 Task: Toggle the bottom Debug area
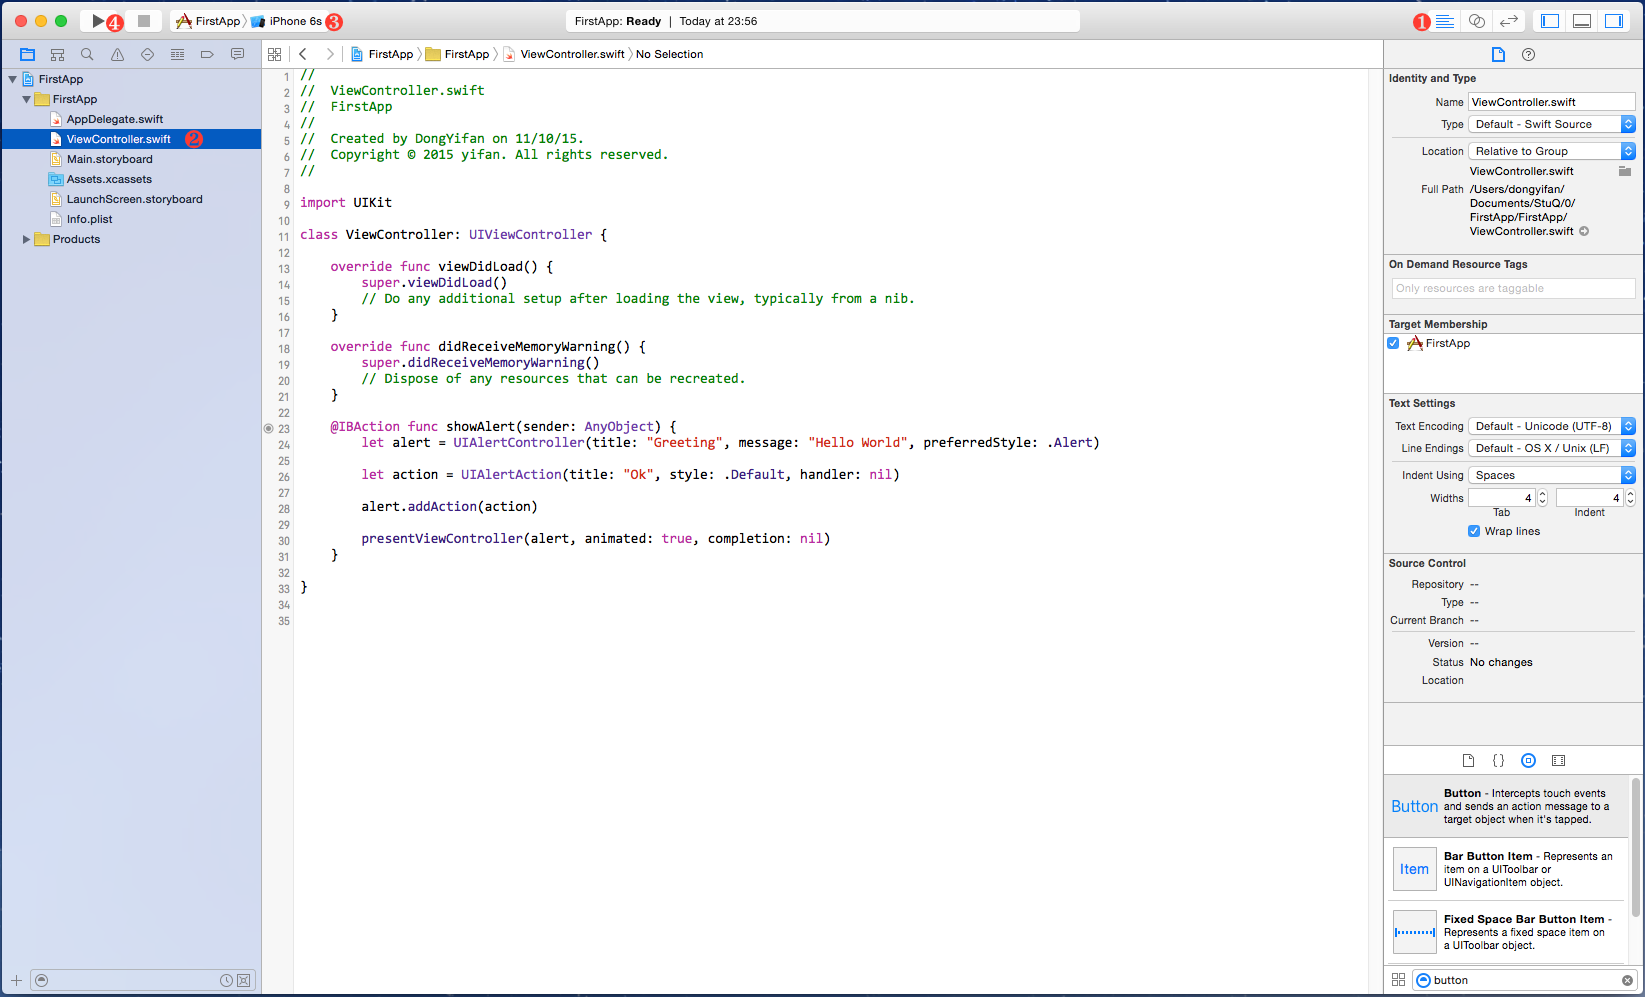(x=1582, y=21)
